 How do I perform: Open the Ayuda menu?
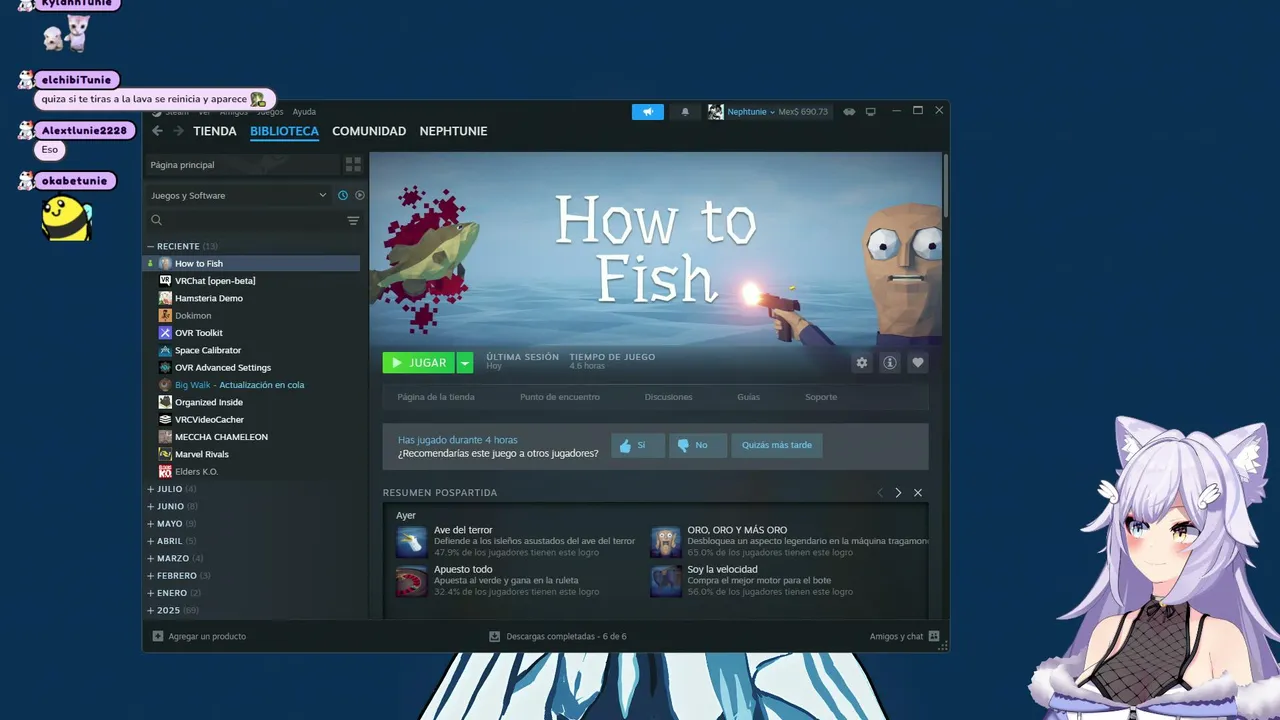(x=304, y=112)
